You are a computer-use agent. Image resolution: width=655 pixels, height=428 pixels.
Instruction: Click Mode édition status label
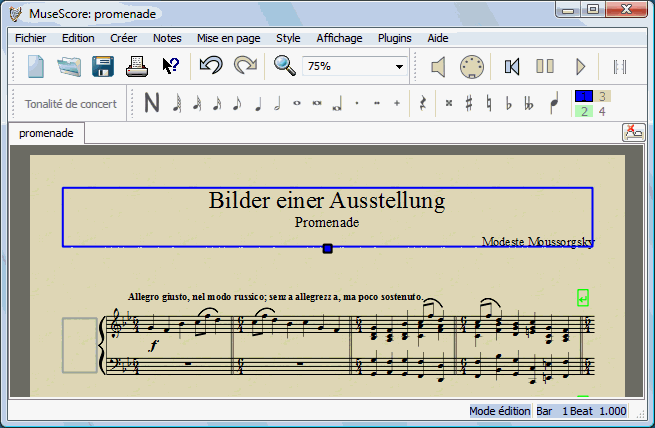point(500,411)
